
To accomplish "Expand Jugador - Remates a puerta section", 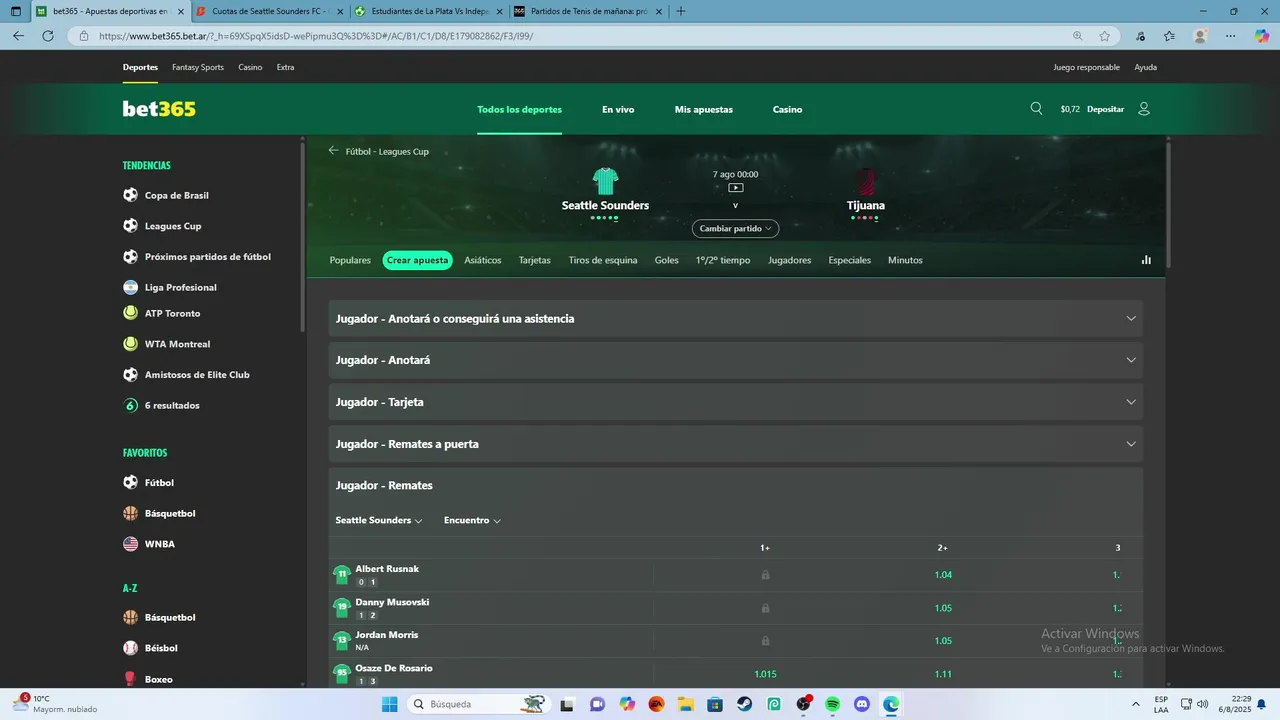I will coord(735,444).
